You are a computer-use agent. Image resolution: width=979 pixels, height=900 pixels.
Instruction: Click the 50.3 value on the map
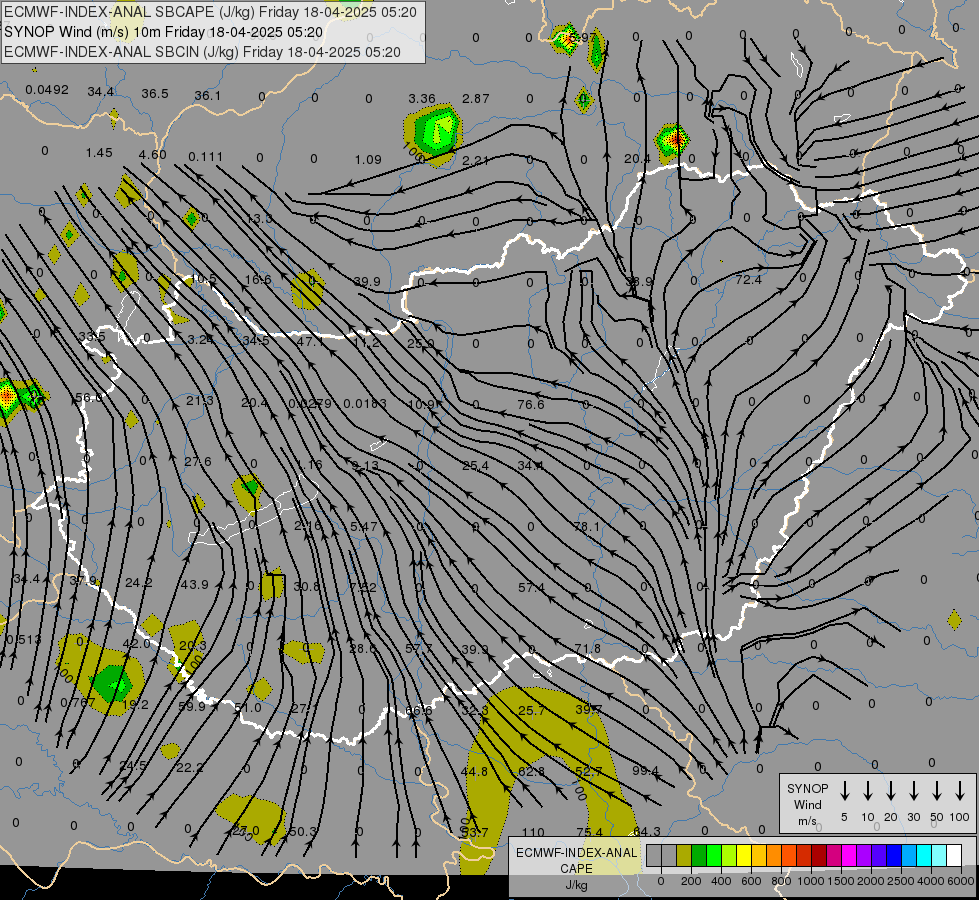[x=303, y=832]
